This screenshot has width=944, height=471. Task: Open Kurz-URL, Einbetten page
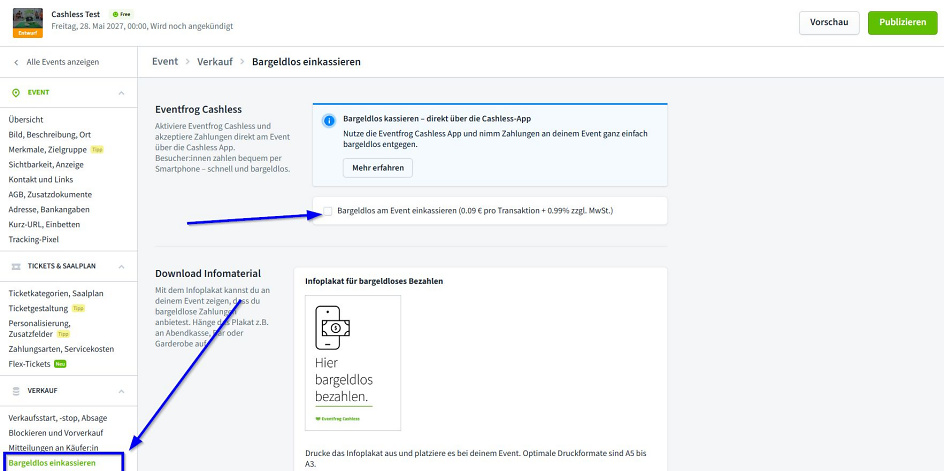point(45,224)
